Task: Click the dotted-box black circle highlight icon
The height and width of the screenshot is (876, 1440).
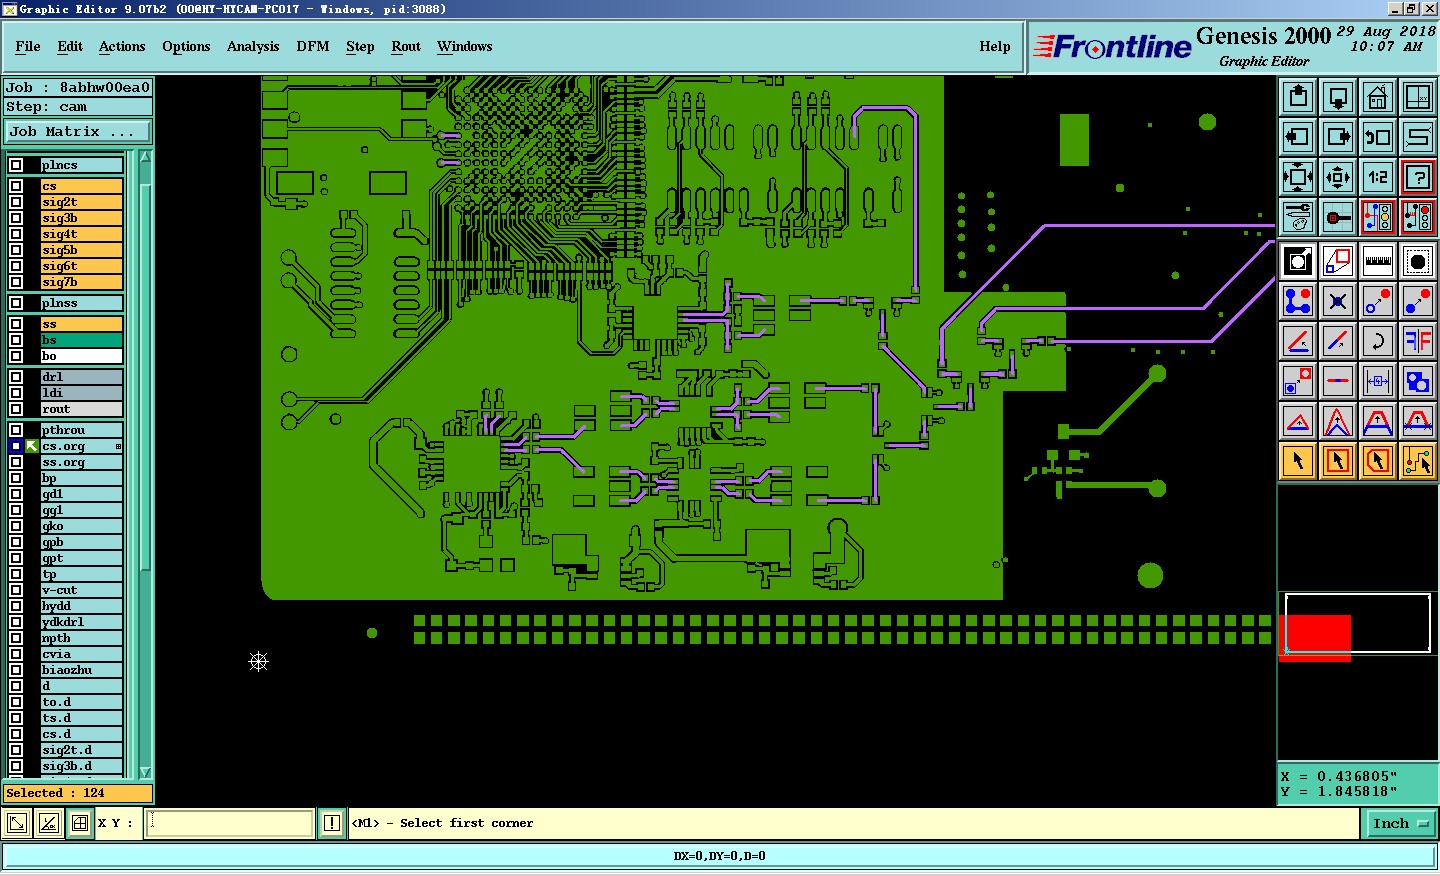Action: pos(1418,261)
